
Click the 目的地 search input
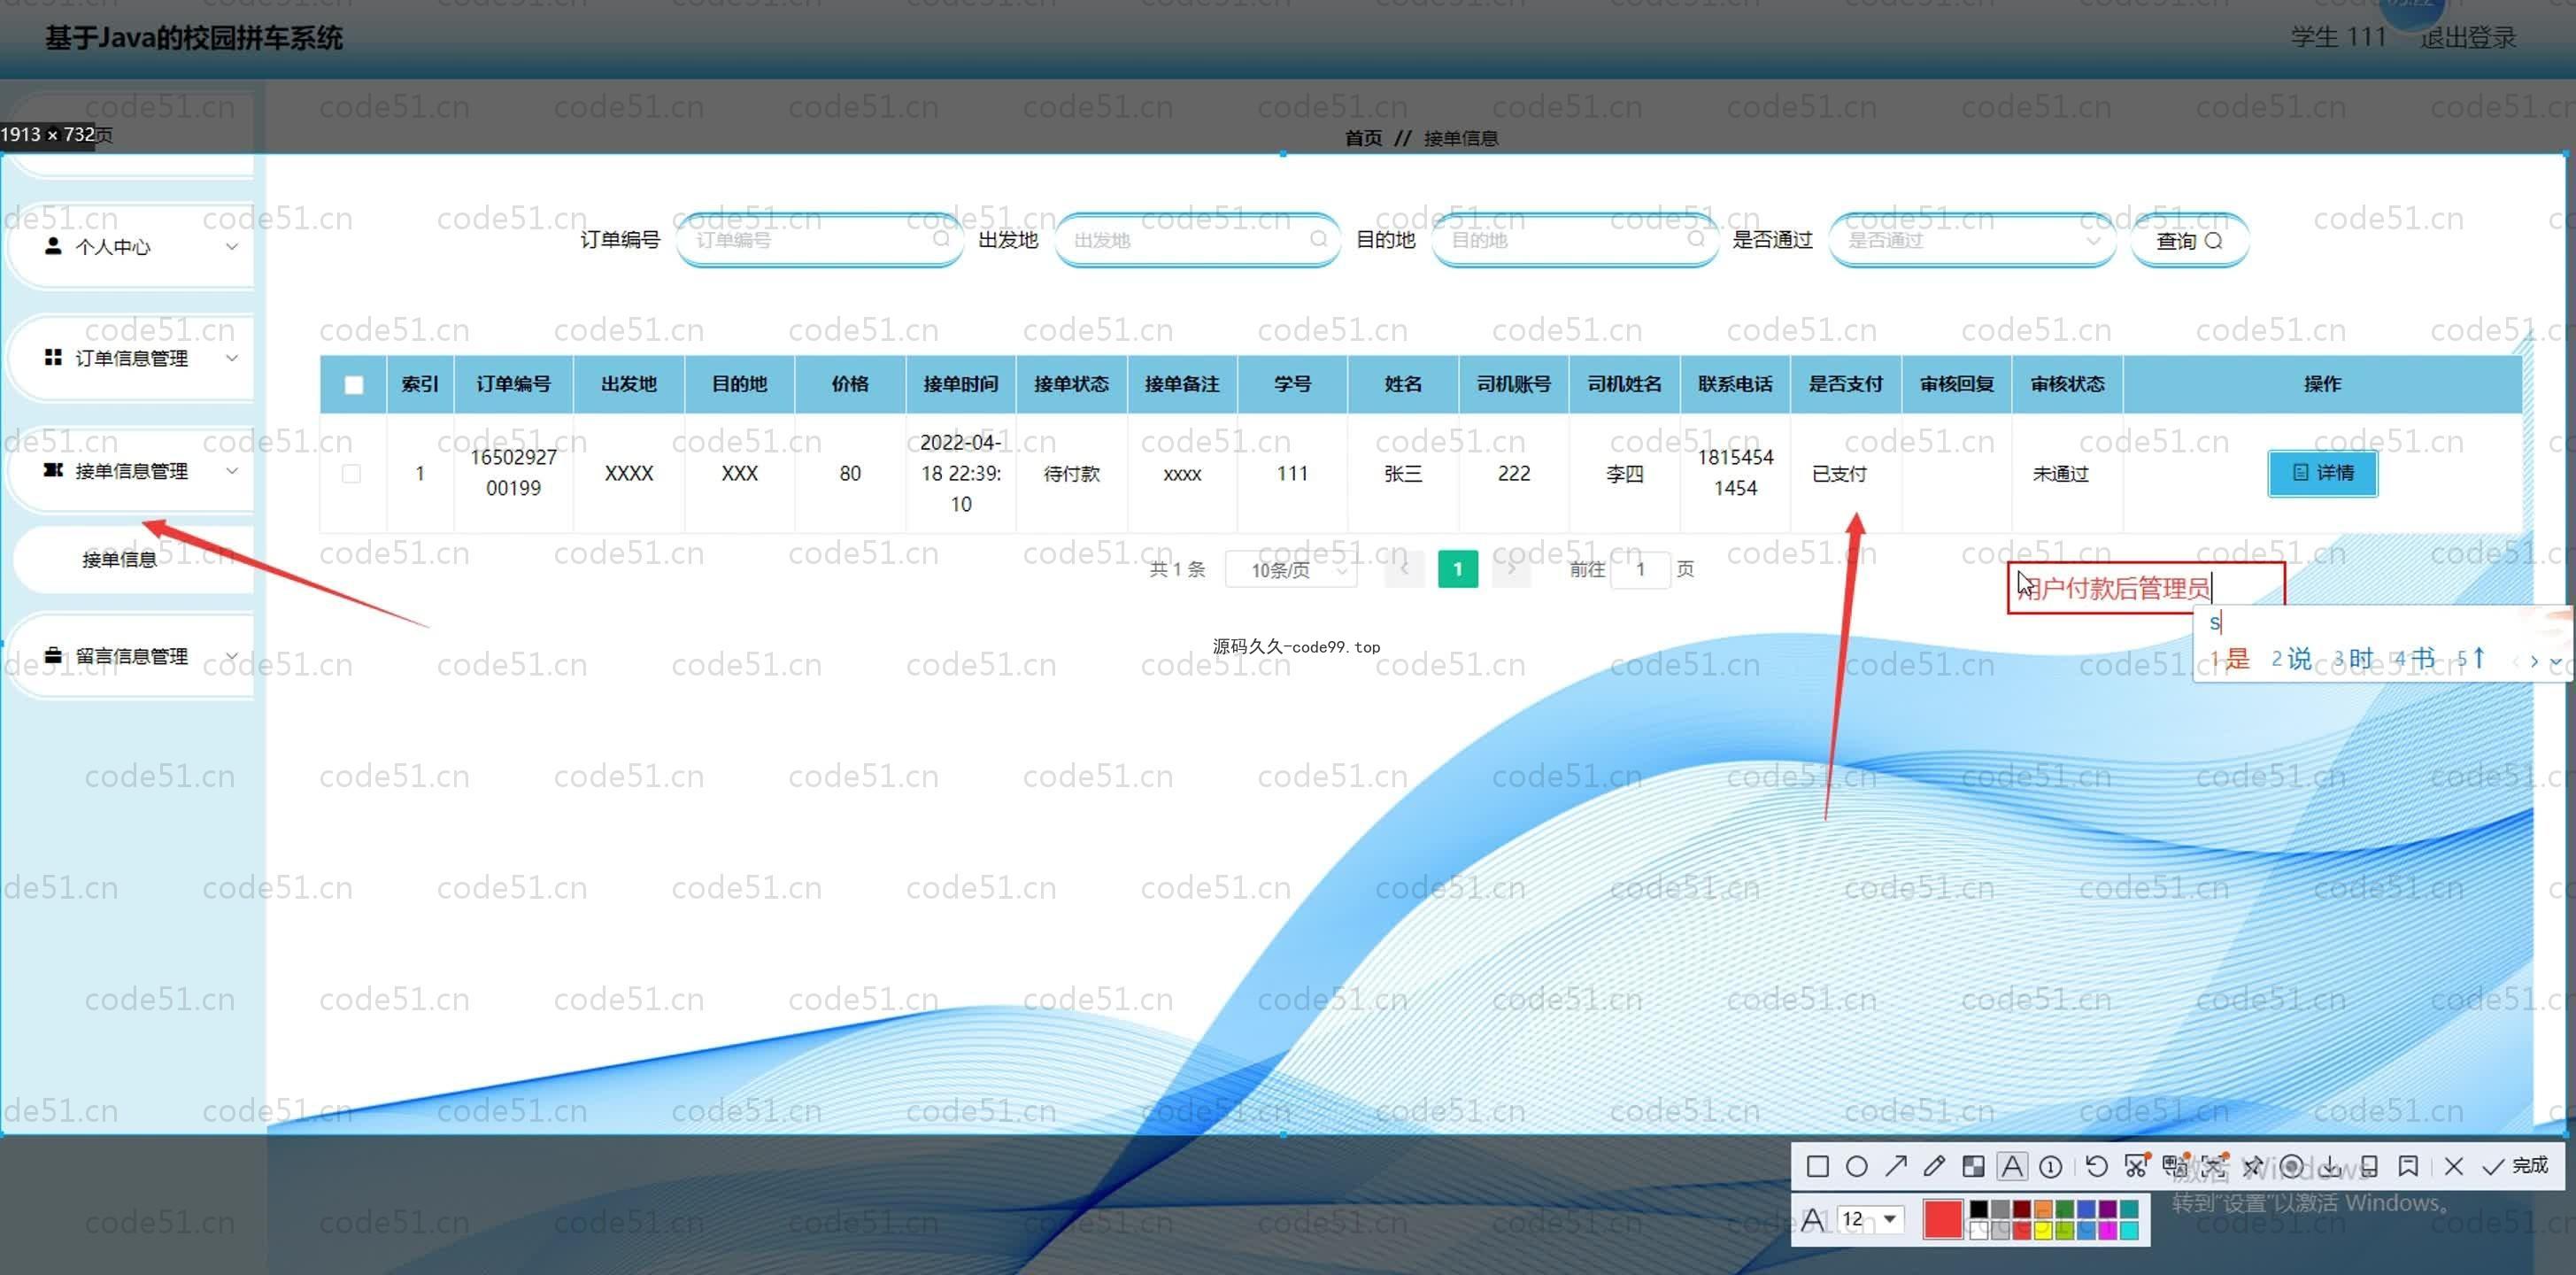(x=1575, y=240)
